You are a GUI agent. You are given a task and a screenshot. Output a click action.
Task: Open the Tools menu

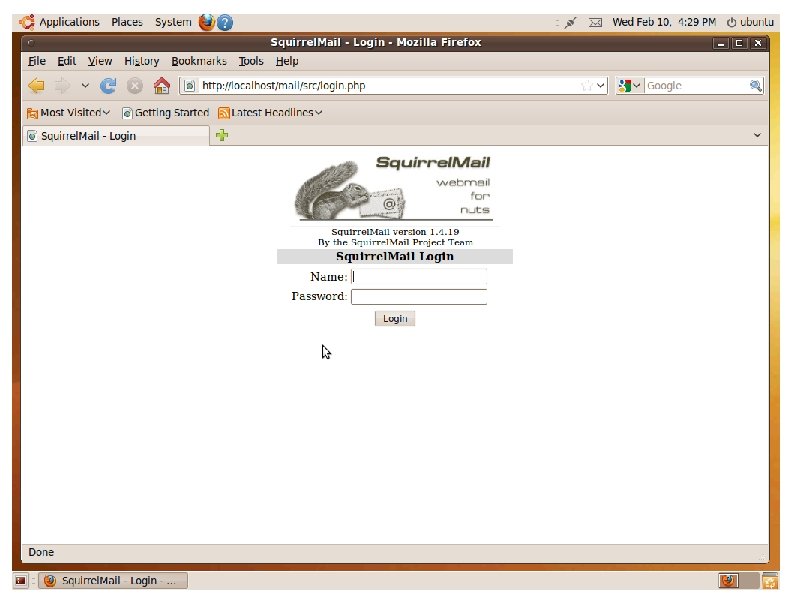[251, 61]
